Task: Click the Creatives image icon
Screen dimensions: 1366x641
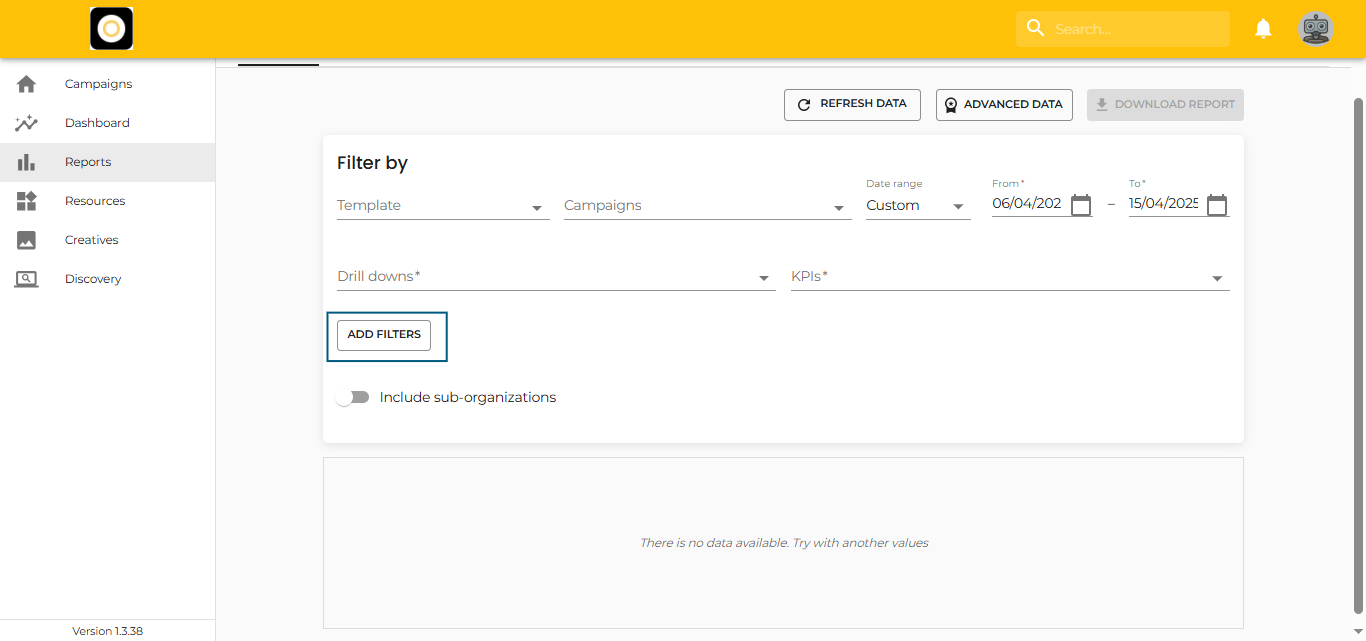Action: pyautogui.click(x=27, y=240)
